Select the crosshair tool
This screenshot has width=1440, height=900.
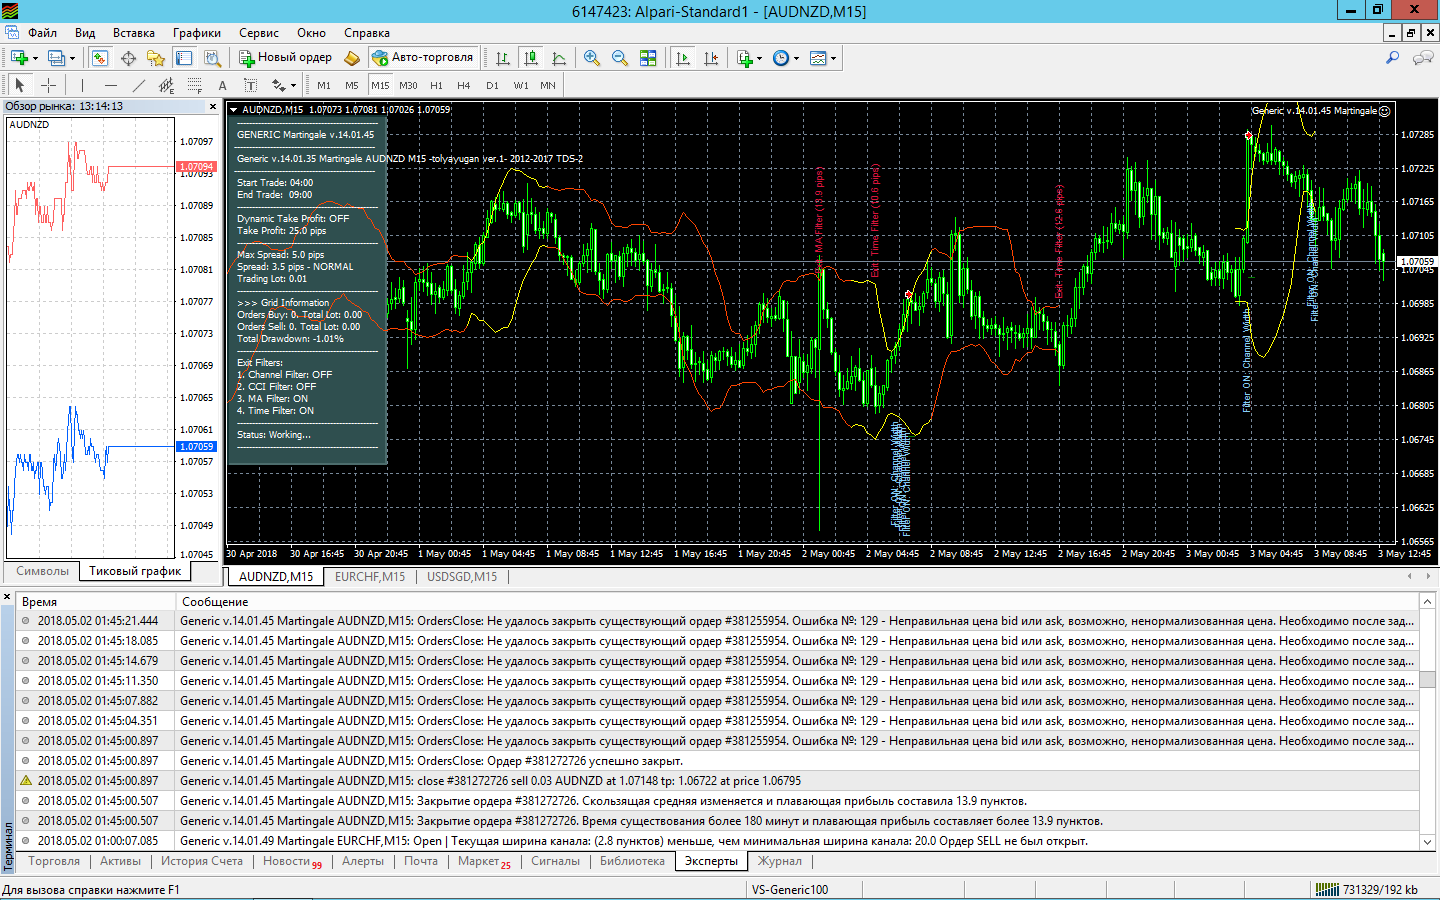[48, 85]
